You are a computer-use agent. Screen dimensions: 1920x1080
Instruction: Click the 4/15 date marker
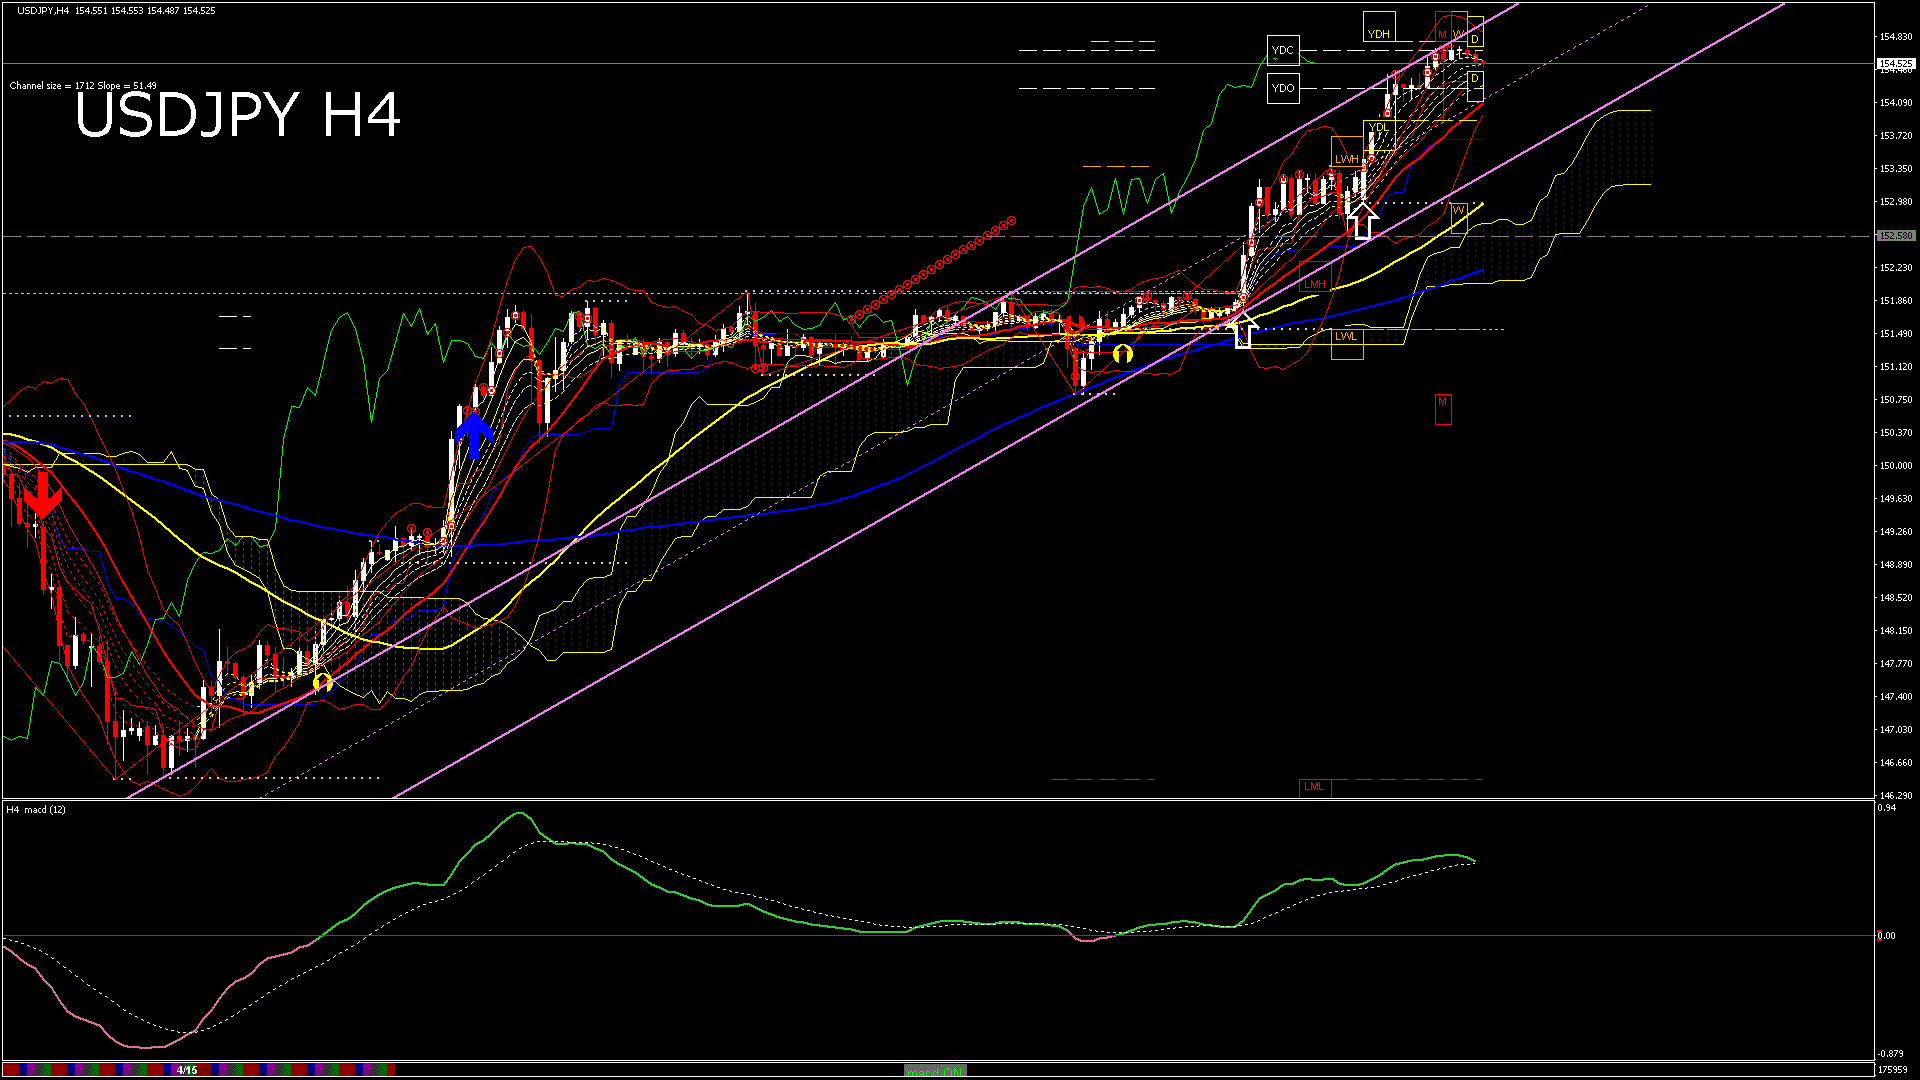(187, 1070)
